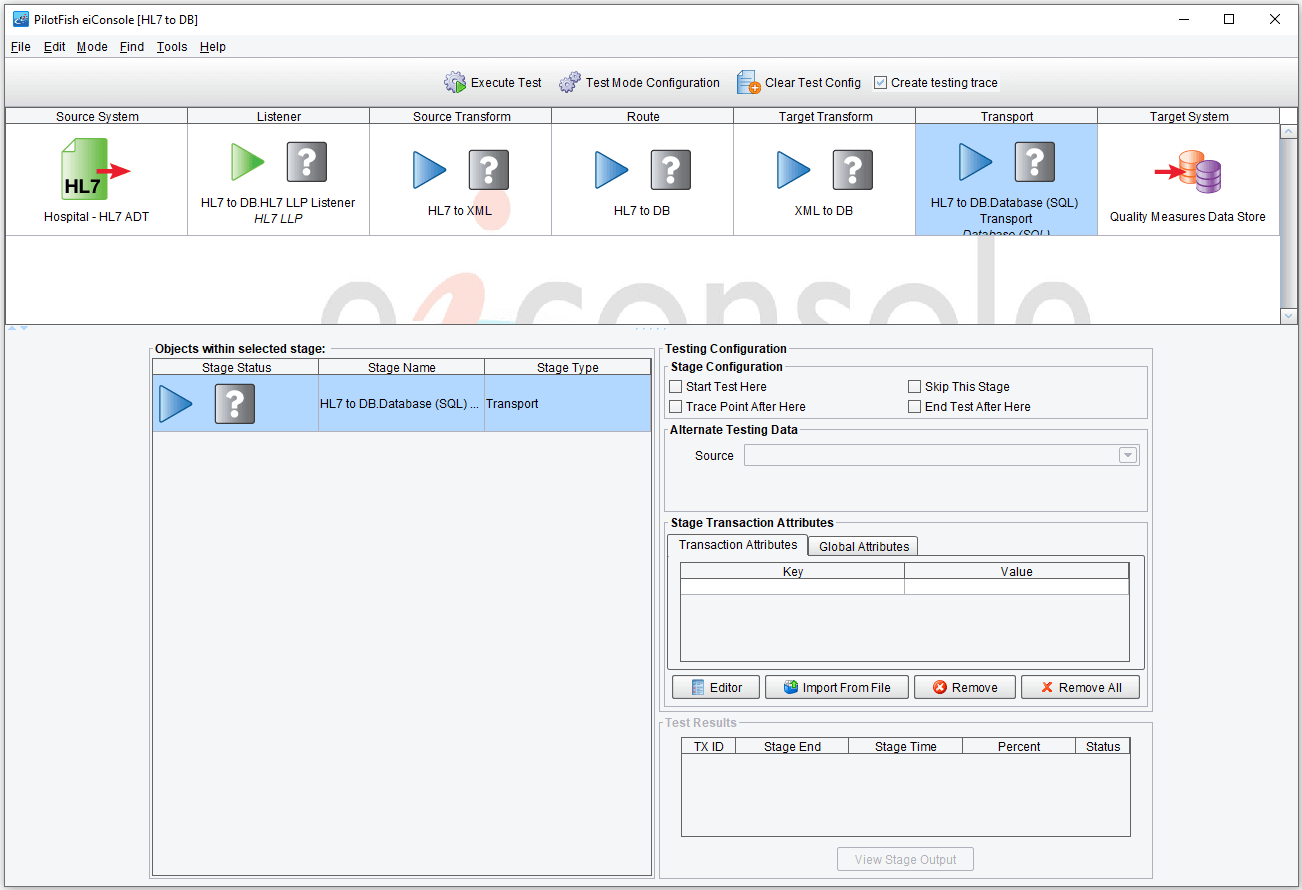The height and width of the screenshot is (890, 1302).
Task: Click the question mark in Stage Status row
Action: 235,404
